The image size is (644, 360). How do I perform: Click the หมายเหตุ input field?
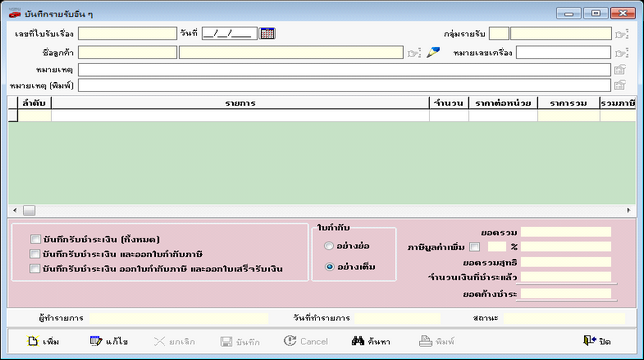click(x=344, y=70)
